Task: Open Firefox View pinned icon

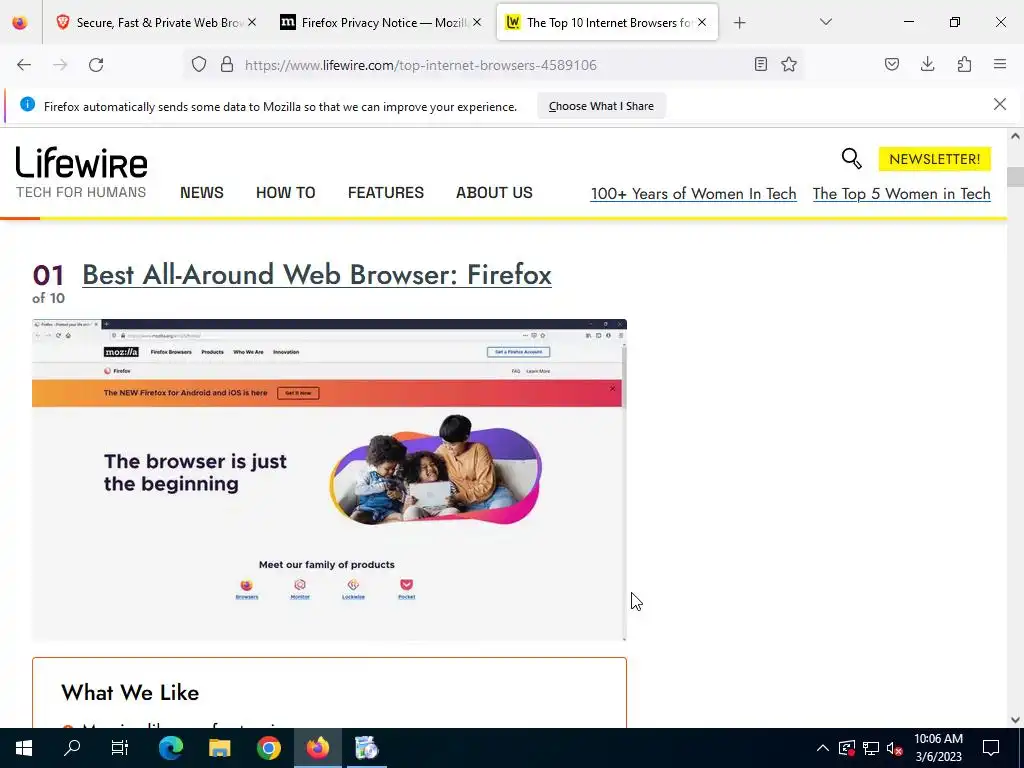Action: point(20,23)
